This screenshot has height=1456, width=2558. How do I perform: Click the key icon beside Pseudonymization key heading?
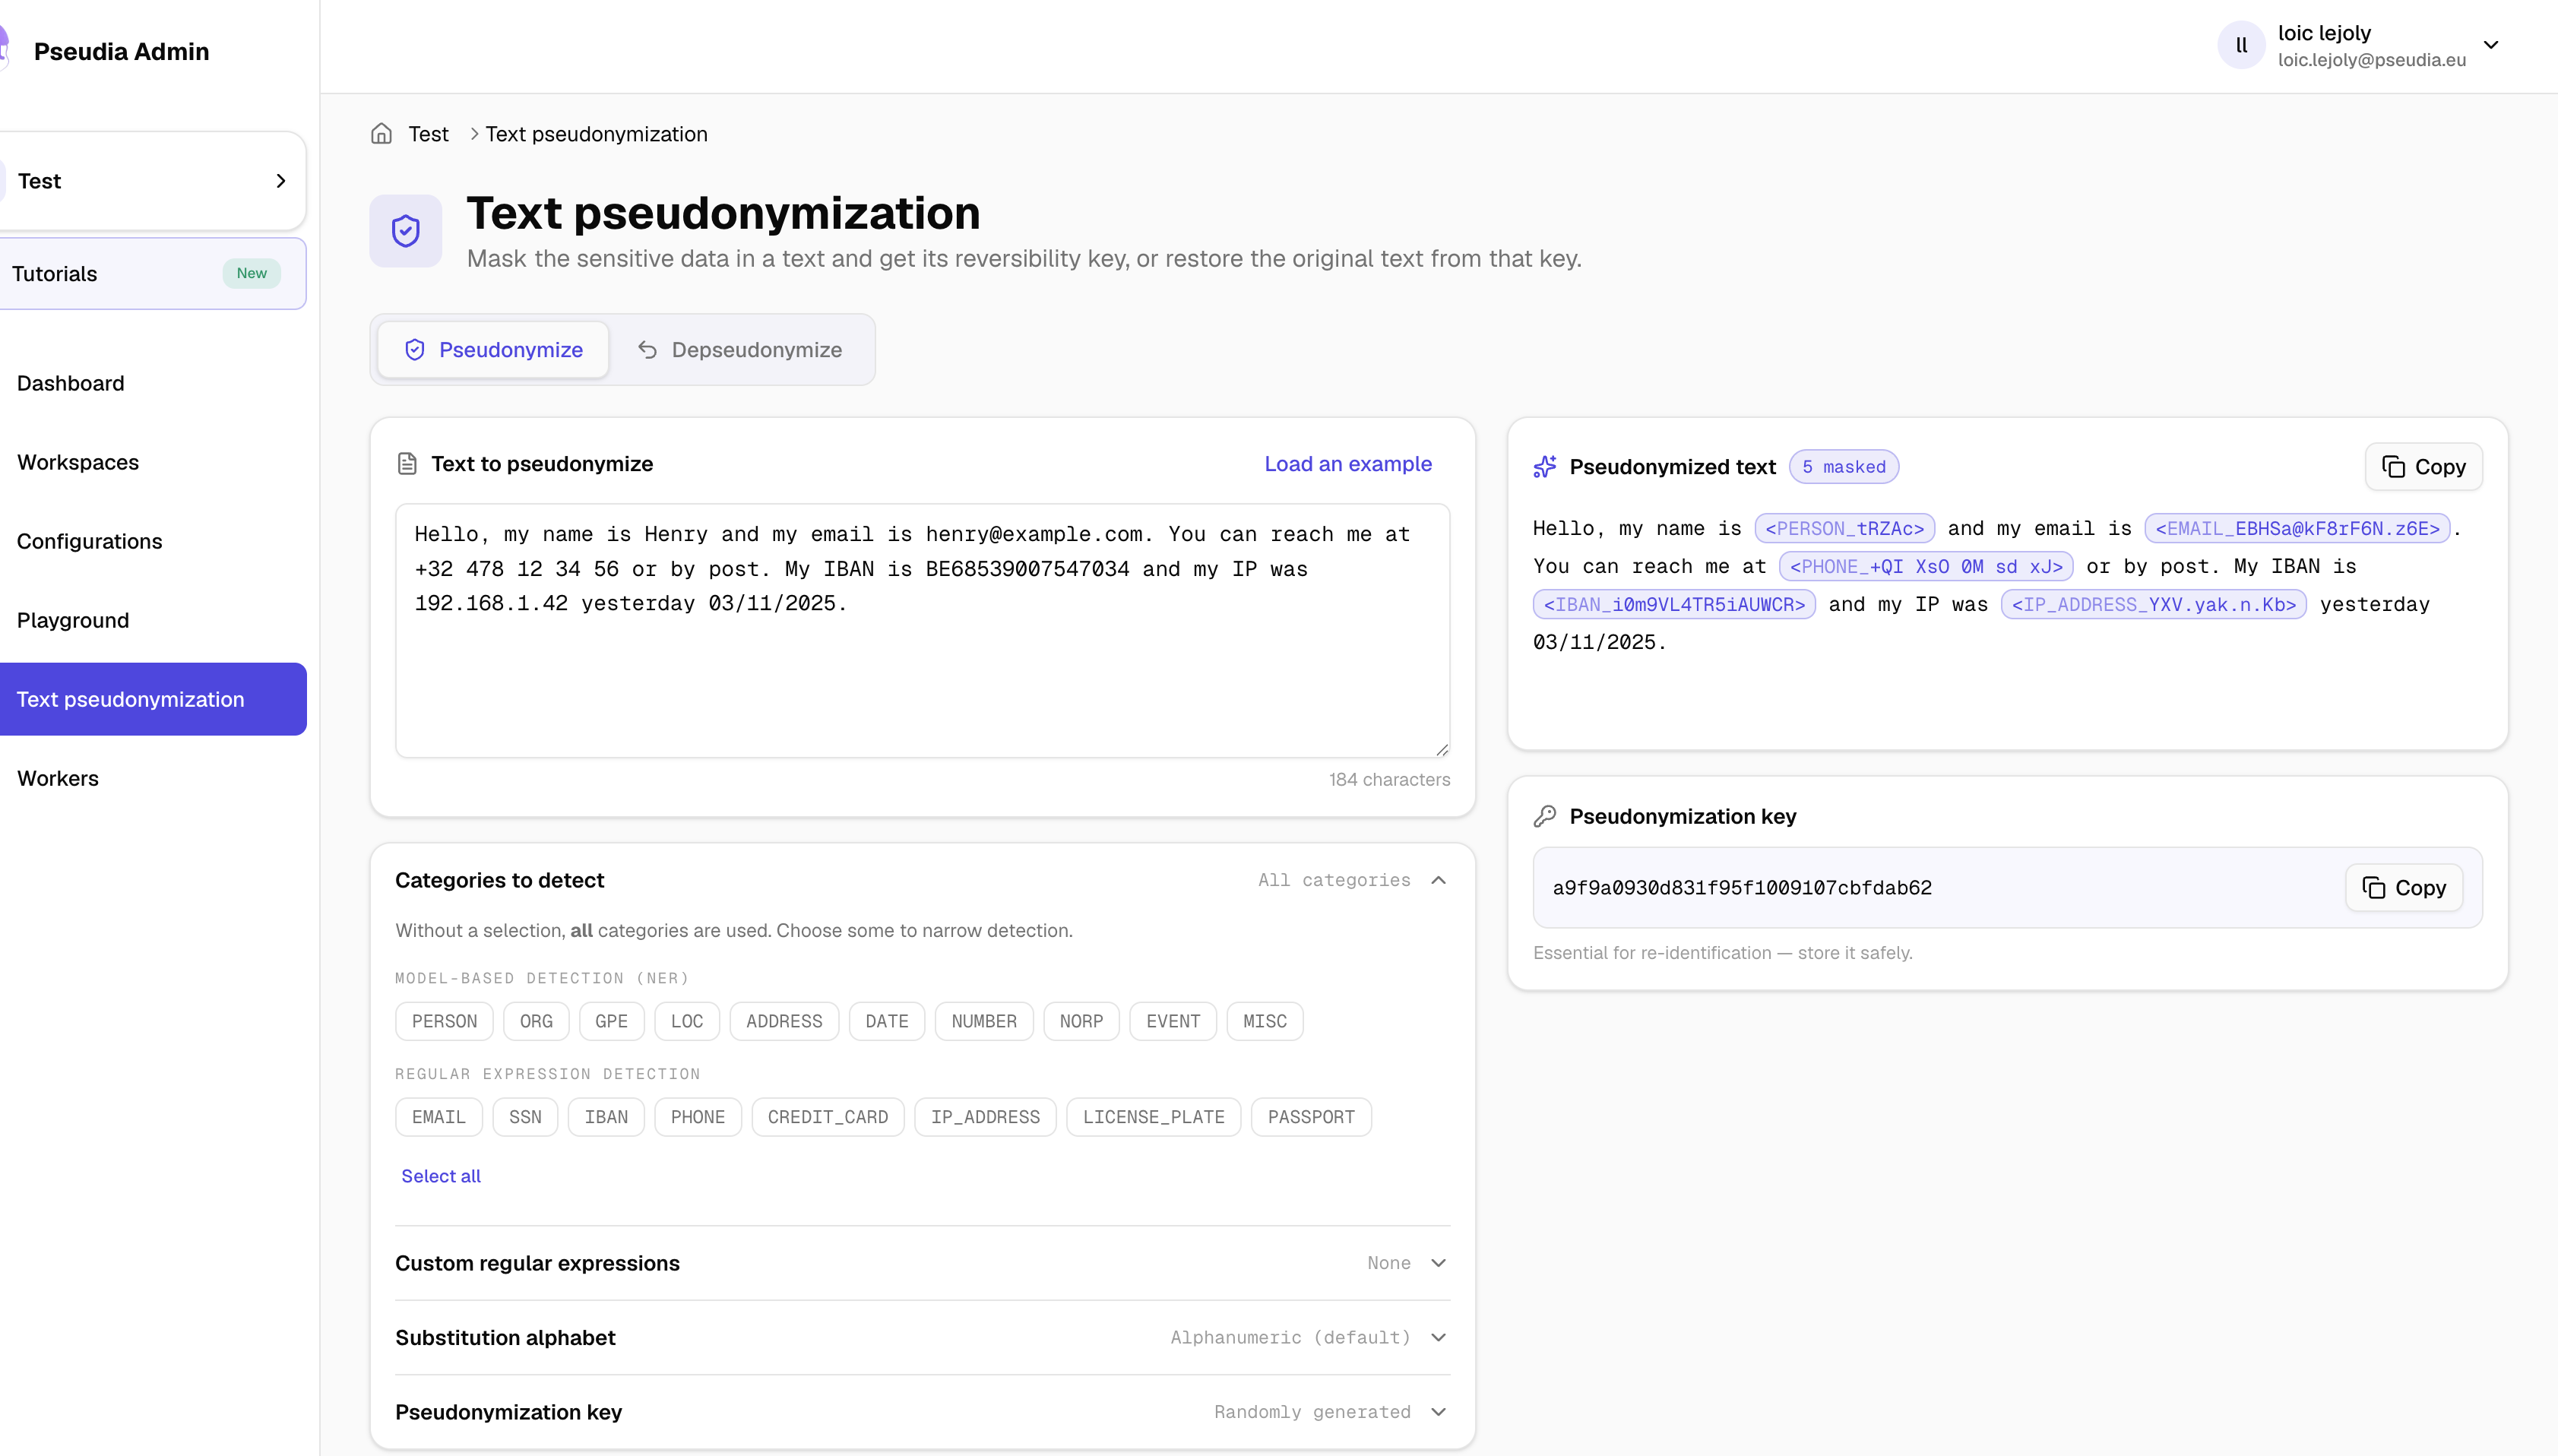(x=1545, y=816)
